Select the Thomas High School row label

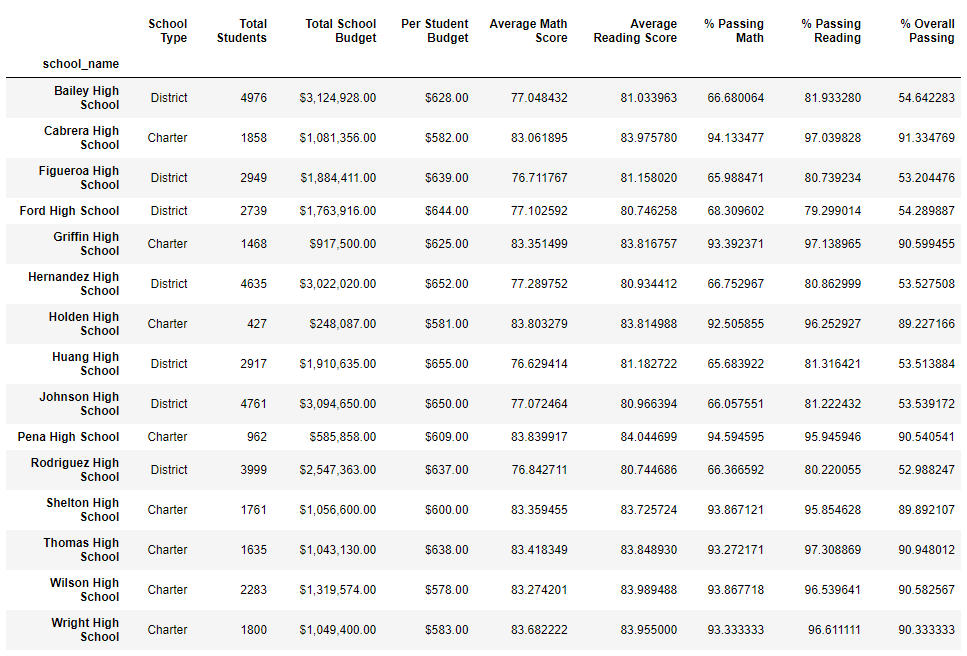click(81, 550)
